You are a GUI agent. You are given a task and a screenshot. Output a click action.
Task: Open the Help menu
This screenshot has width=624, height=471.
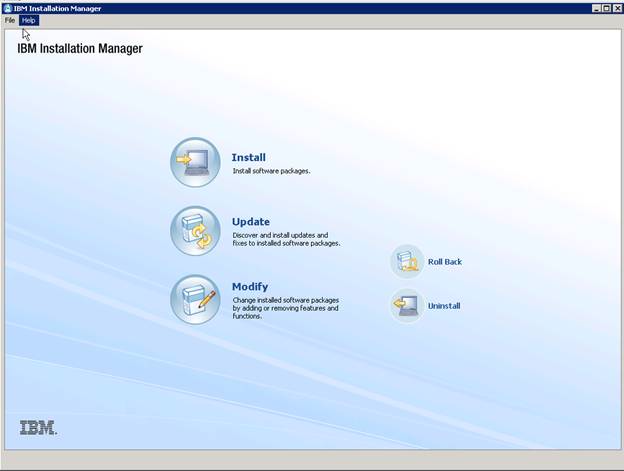[x=28, y=20]
